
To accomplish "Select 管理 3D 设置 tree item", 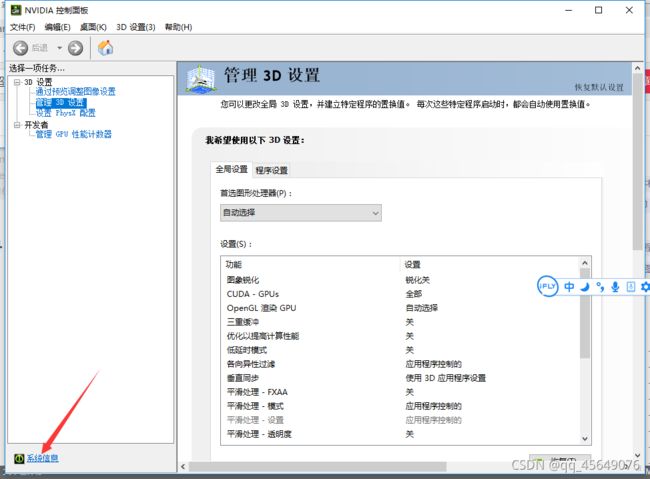I will click(x=61, y=102).
